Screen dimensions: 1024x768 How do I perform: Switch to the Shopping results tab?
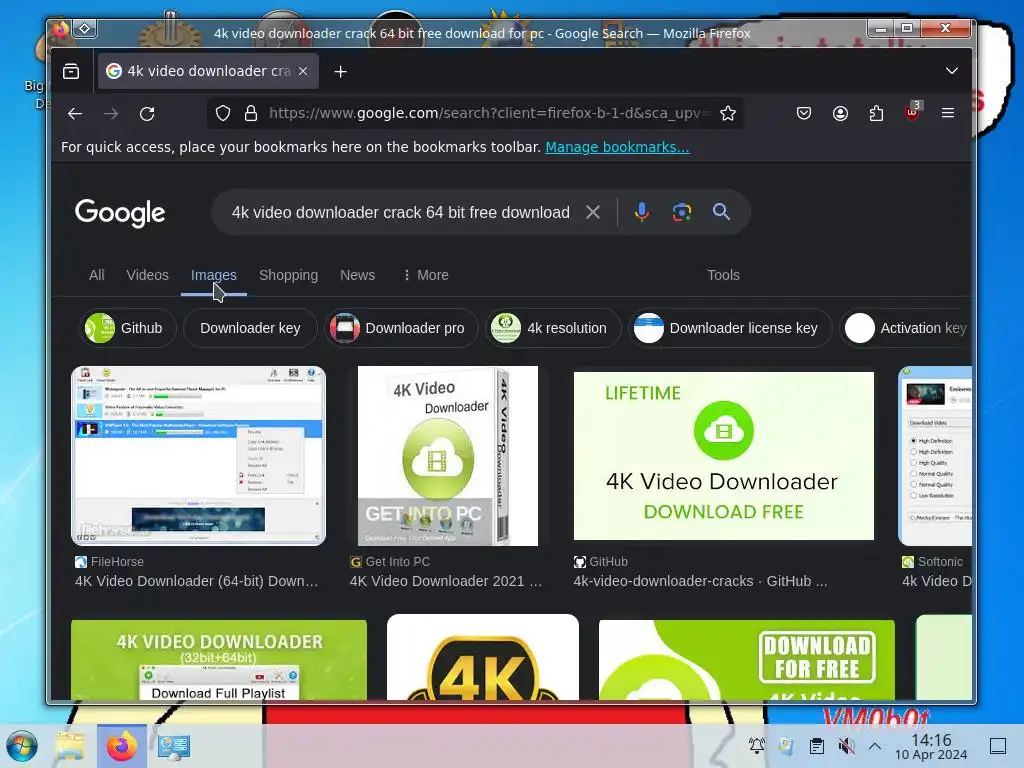pyautogui.click(x=289, y=275)
